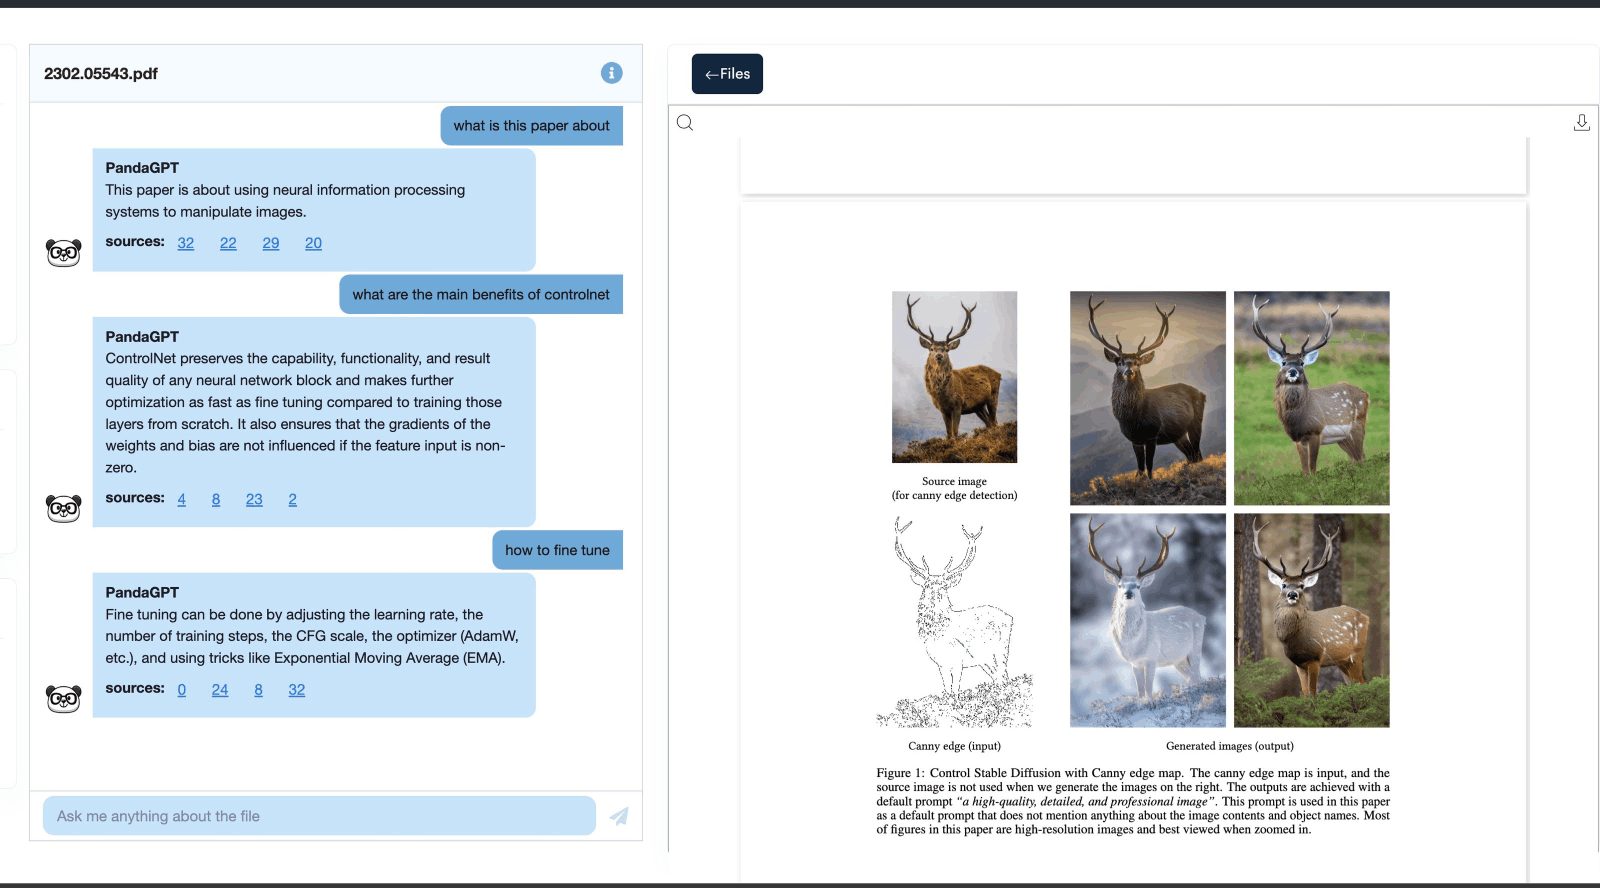Viewport: 1600px width, 888px height.
Task: Click the Canny edge deer sketch image
Action: (x=954, y=622)
